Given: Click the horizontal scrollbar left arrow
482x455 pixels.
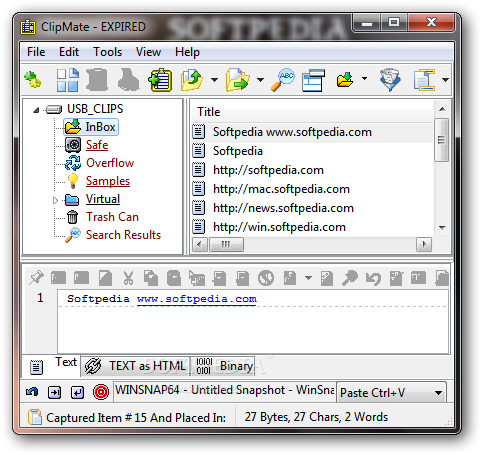Looking at the screenshot, I should (200, 245).
